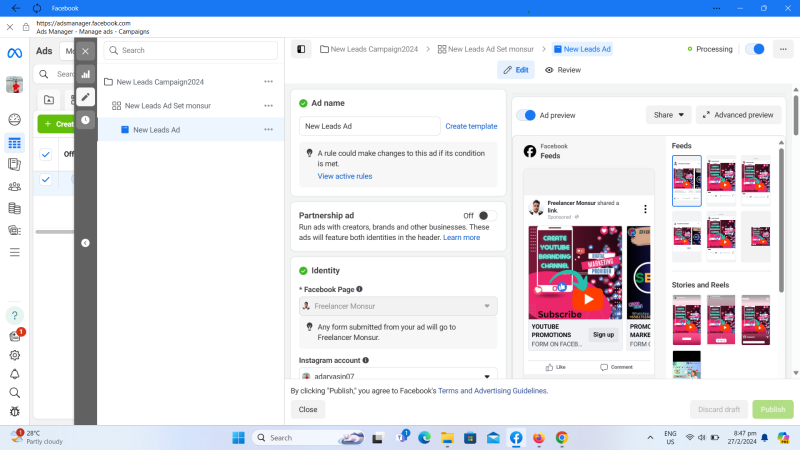The image size is (800, 450).
Task: Select New Leads Ad breadcrumb
Action: pyautogui.click(x=582, y=49)
